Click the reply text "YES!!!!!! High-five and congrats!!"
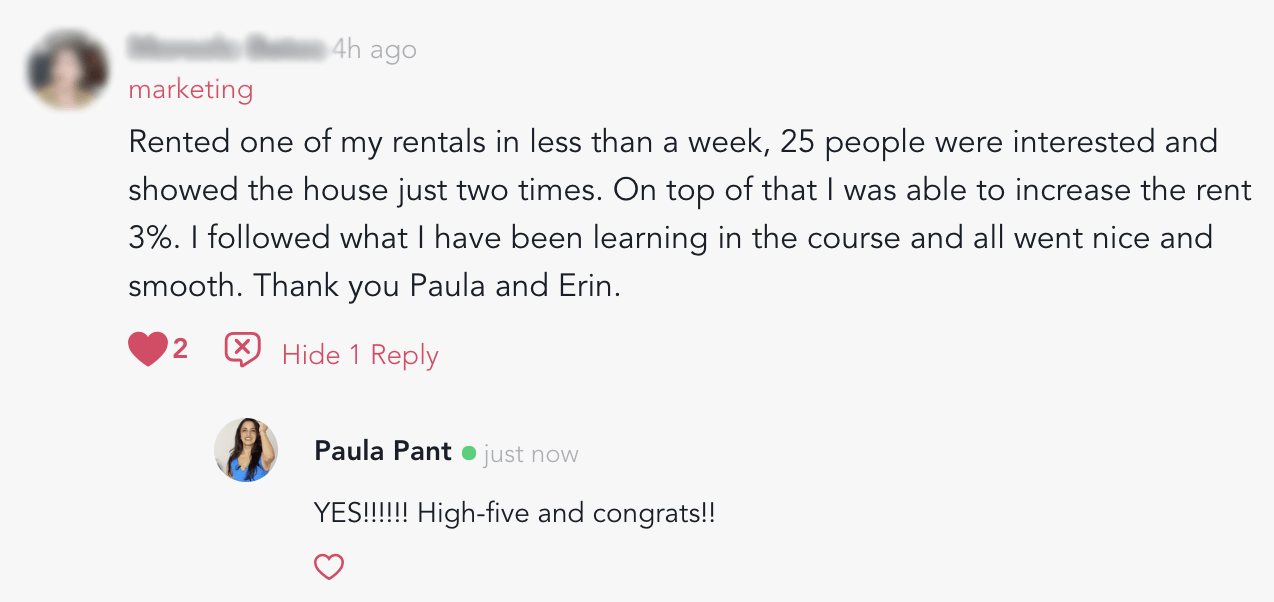Viewport: 1274px width, 602px height. pos(515,514)
